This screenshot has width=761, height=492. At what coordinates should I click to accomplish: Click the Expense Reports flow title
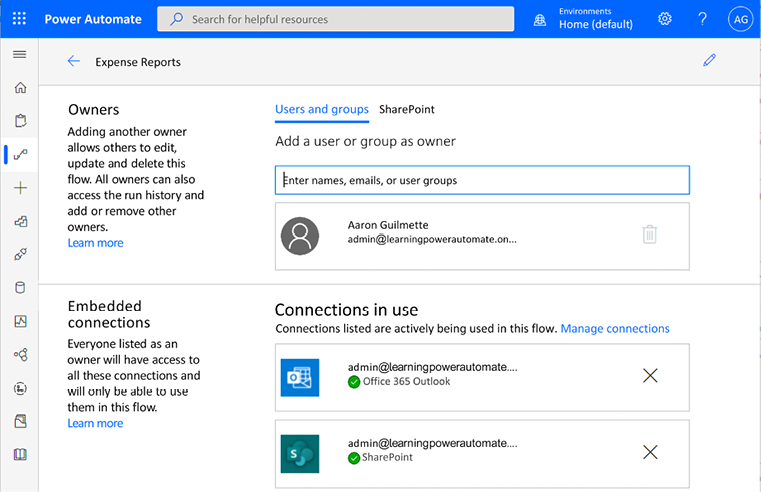click(138, 62)
